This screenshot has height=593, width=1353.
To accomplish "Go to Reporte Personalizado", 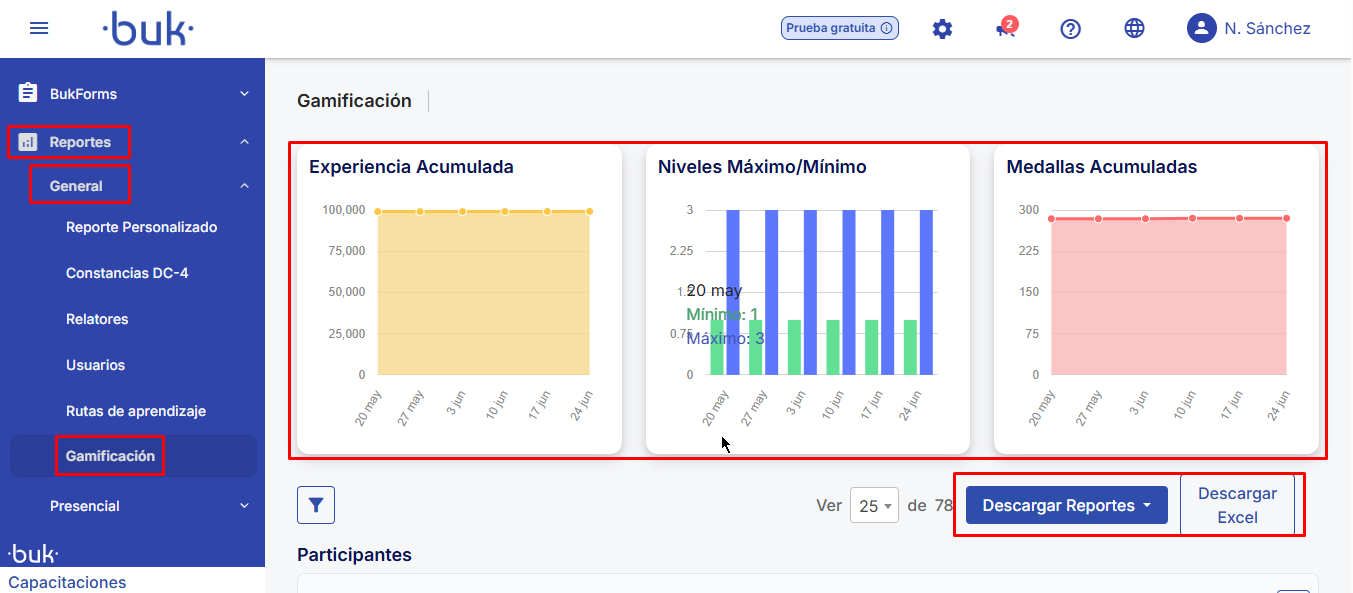I will click(141, 227).
